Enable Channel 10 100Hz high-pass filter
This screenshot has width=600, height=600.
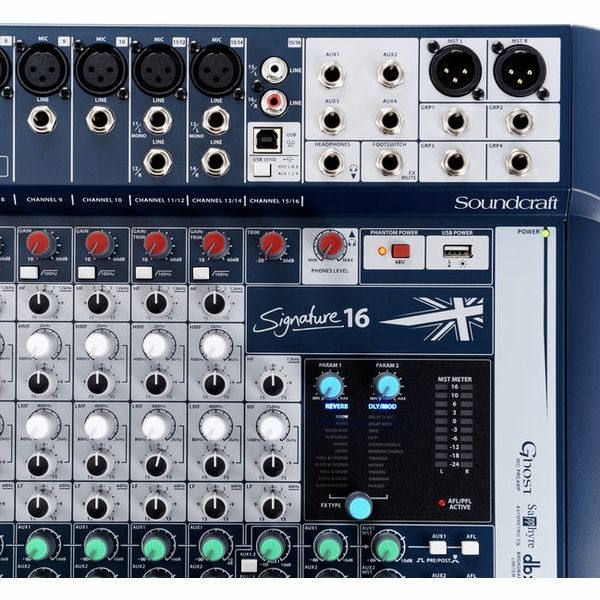87,273
